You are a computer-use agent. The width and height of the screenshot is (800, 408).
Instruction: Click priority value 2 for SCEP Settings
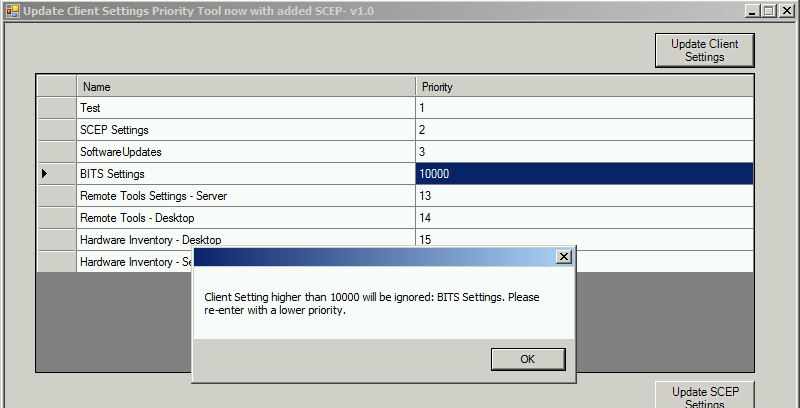(x=582, y=130)
